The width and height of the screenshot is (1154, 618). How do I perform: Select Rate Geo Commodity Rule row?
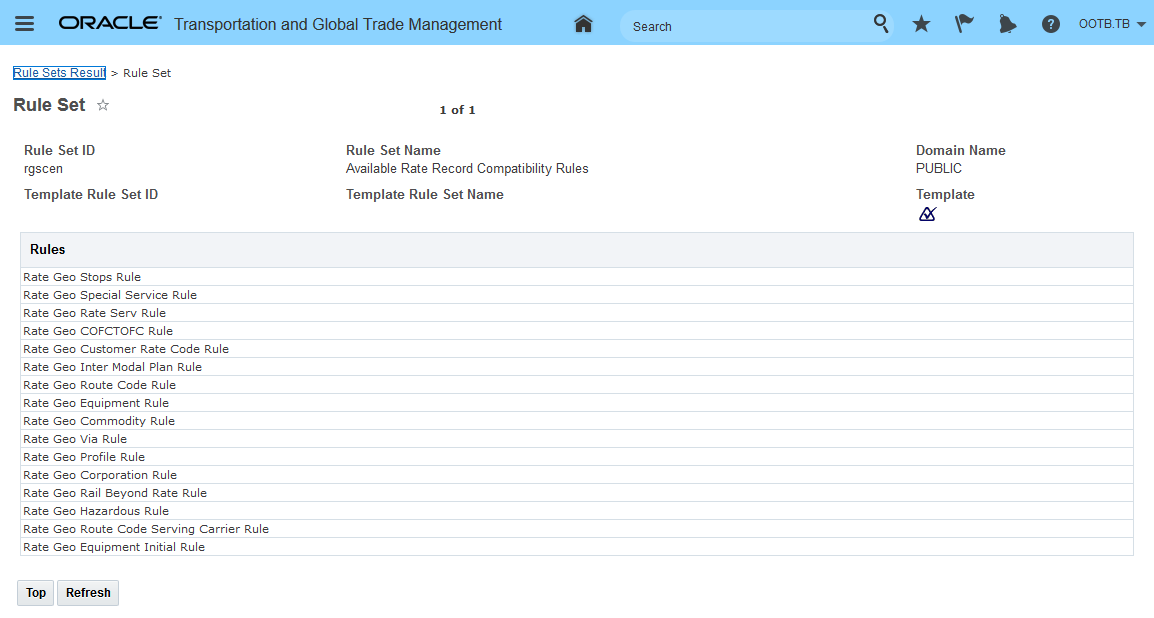577,421
